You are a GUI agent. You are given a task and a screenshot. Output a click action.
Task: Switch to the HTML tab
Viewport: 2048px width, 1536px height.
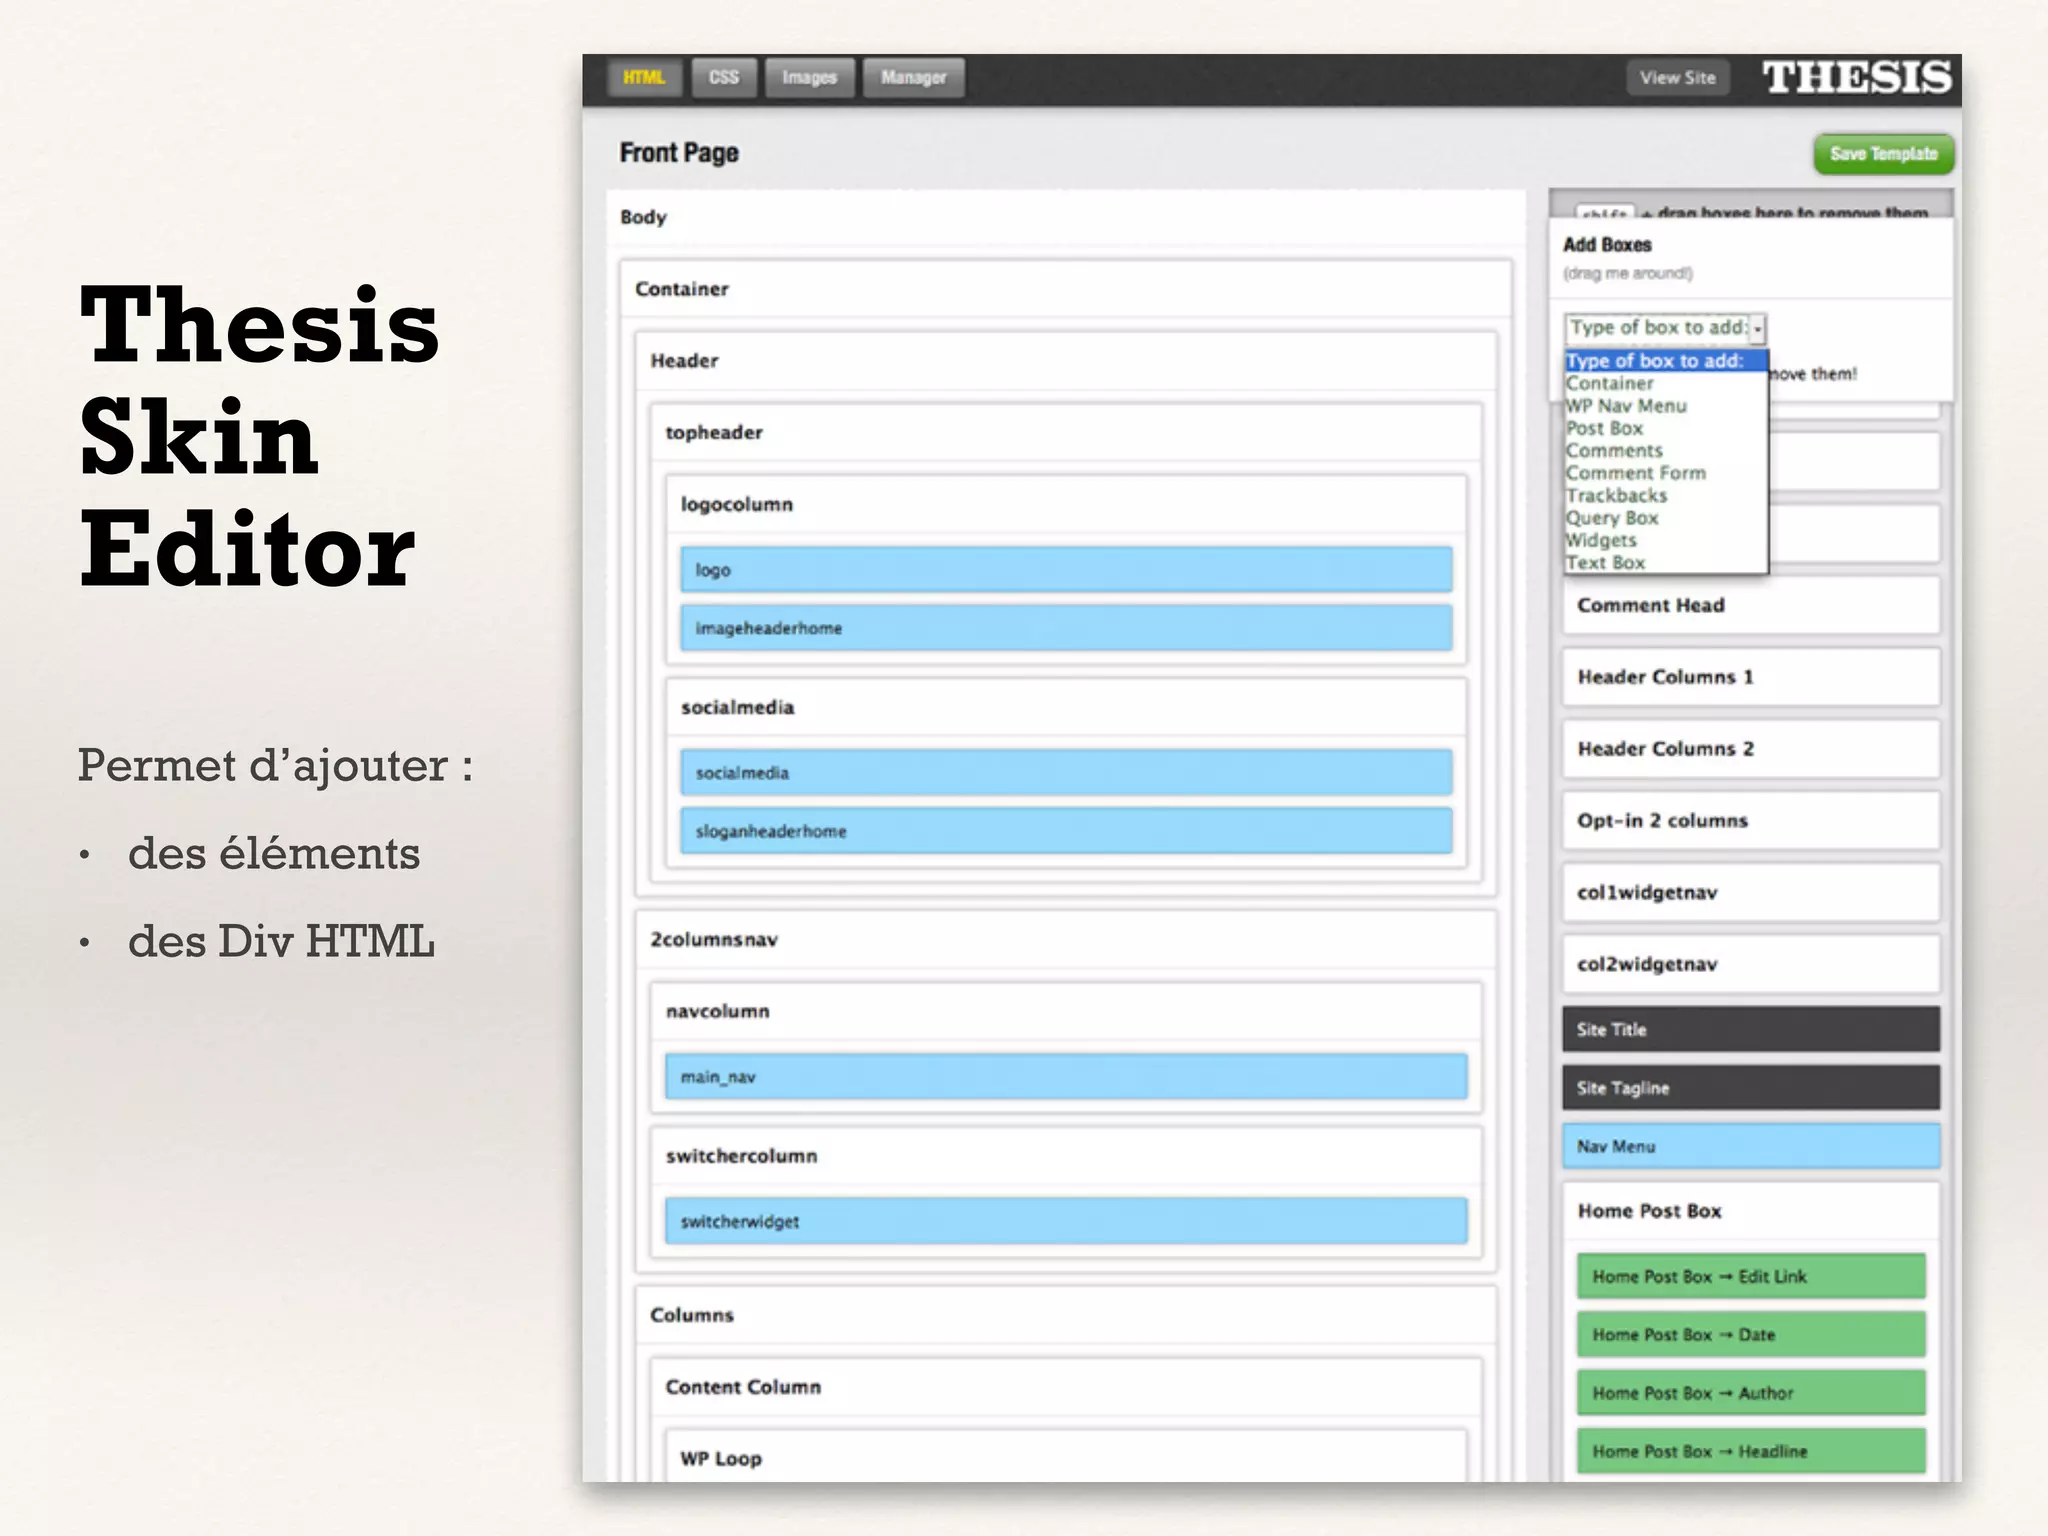(644, 78)
